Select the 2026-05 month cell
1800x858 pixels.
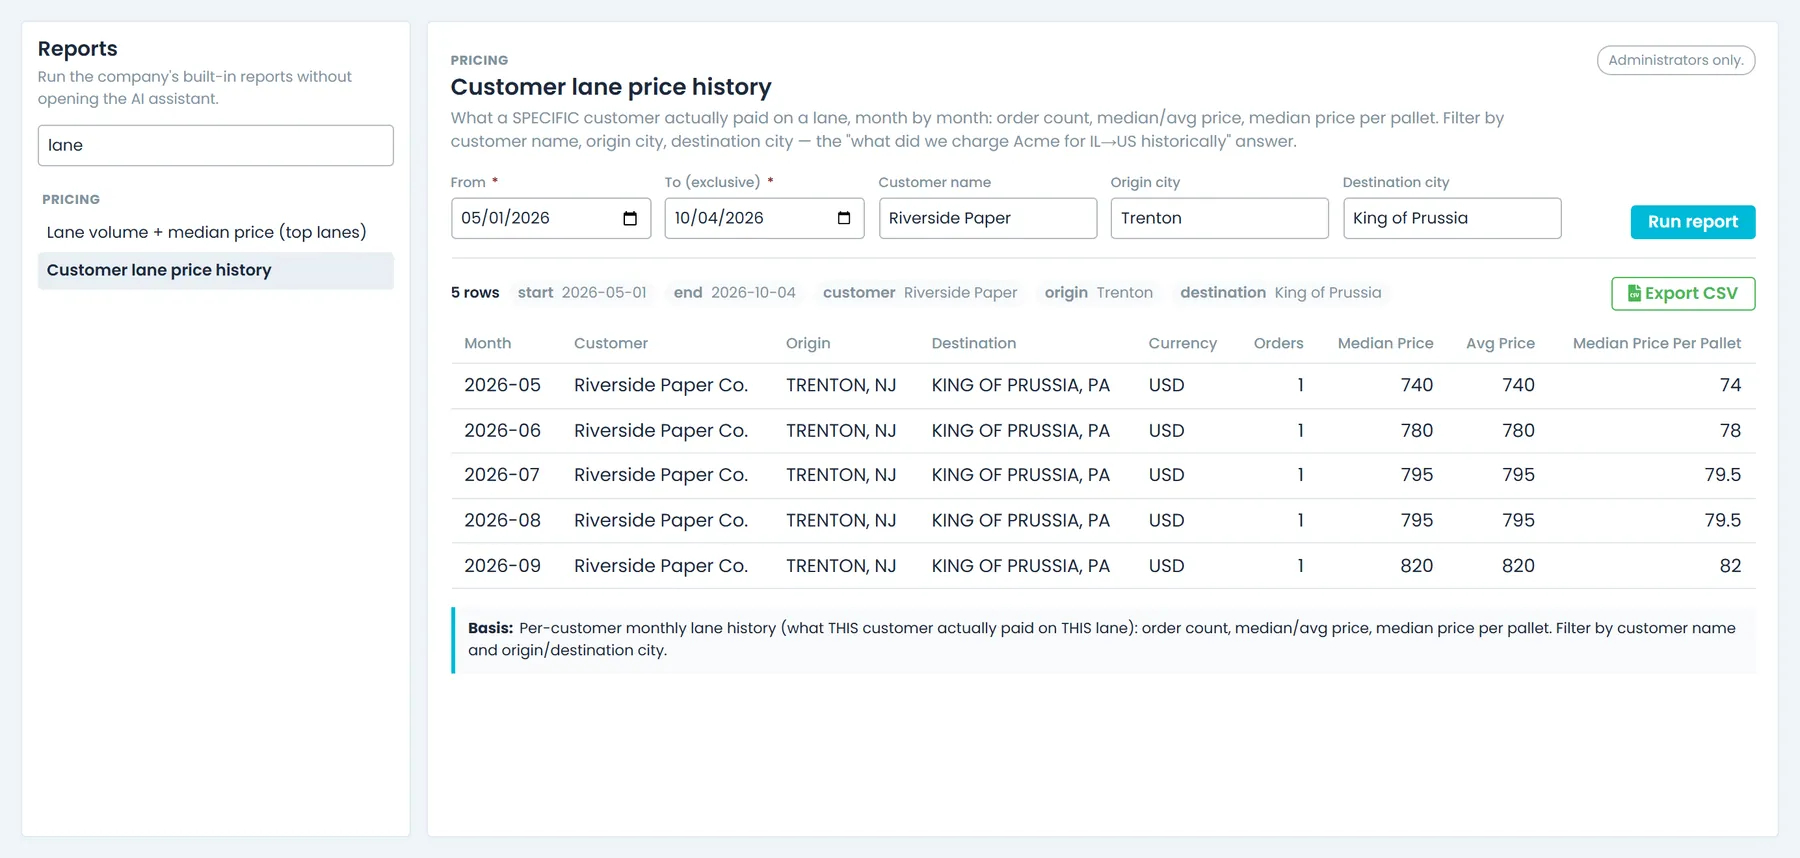coord(502,385)
